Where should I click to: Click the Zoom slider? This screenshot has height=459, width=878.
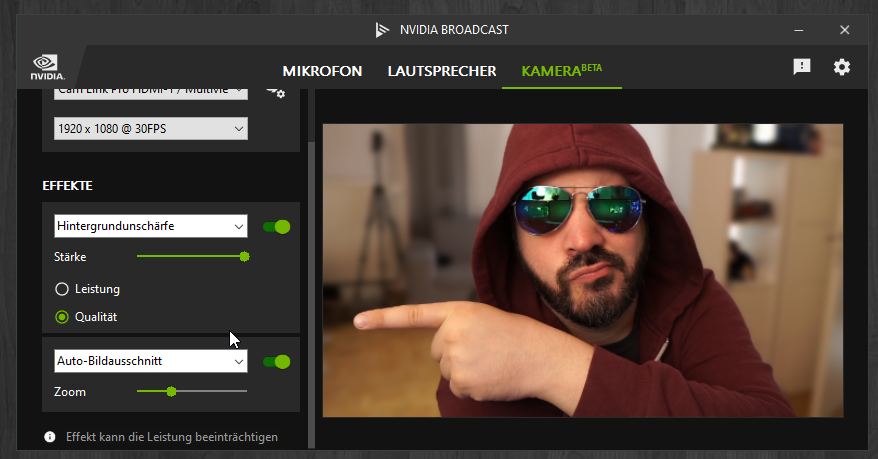pyautogui.click(x=192, y=391)
